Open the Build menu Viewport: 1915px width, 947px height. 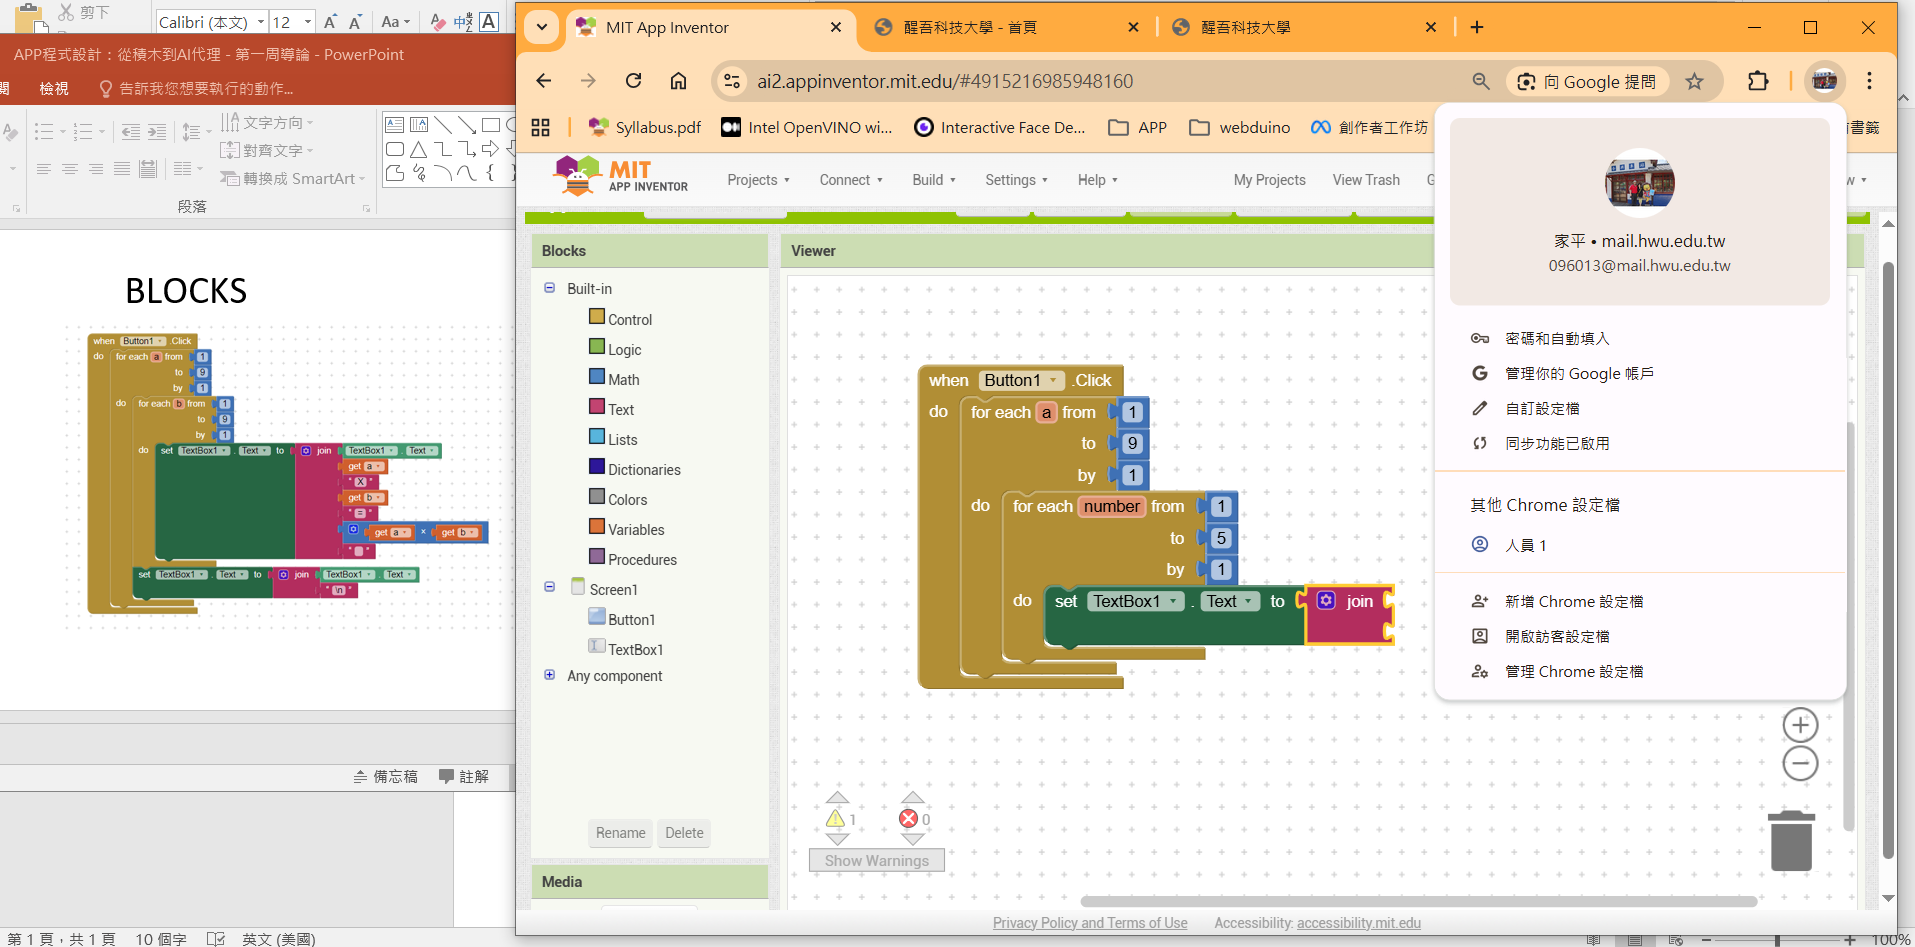pyautogui.click(x=933, y=180)
